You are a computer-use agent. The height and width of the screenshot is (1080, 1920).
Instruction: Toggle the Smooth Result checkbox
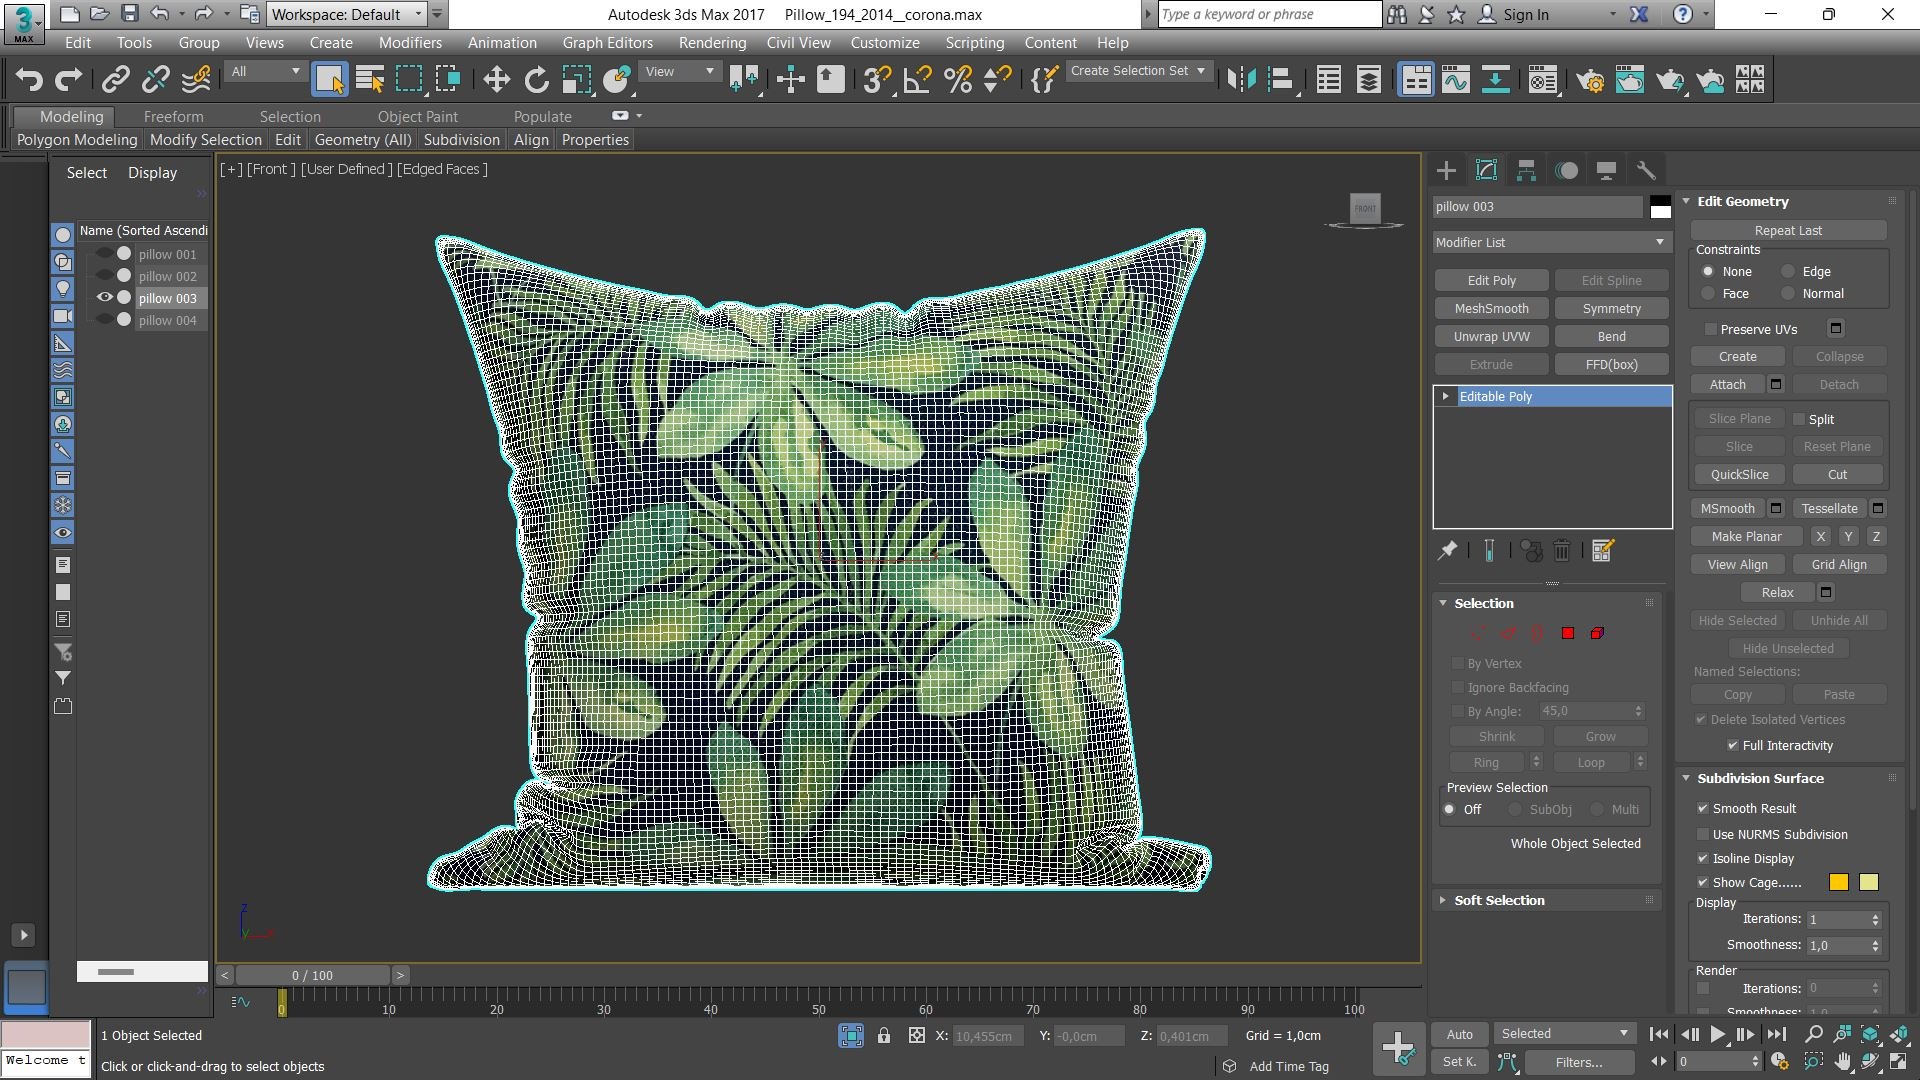coord(1702,808)
